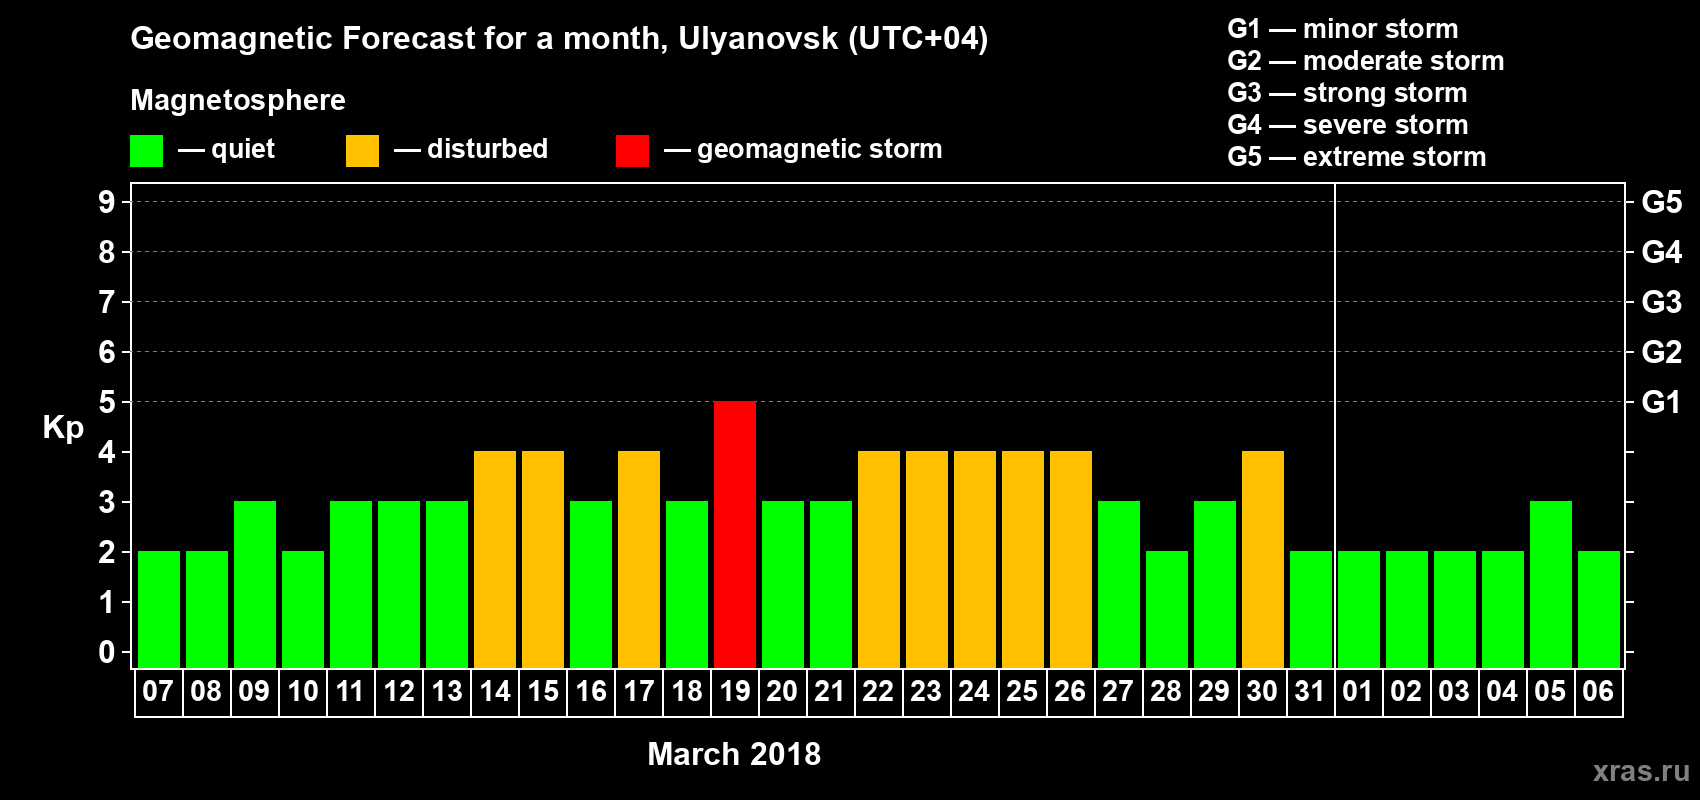Click the Kp axis title

[x=63, y=428]
